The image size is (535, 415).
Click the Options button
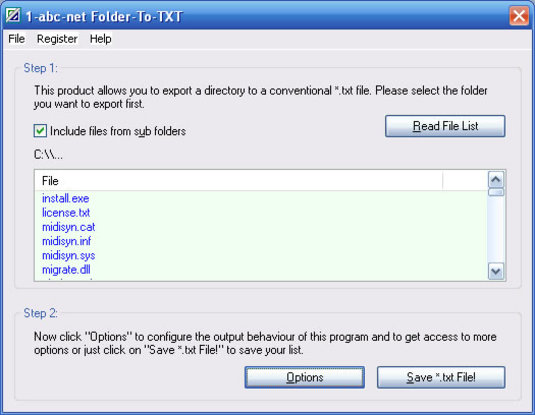(304, 377)
